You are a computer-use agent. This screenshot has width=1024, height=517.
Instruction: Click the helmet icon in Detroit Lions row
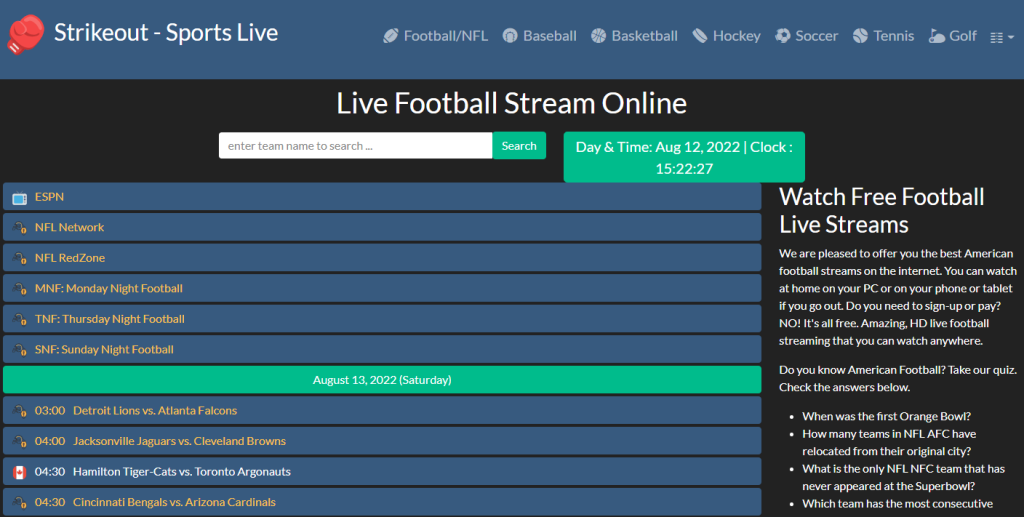[x=20, y=411]
